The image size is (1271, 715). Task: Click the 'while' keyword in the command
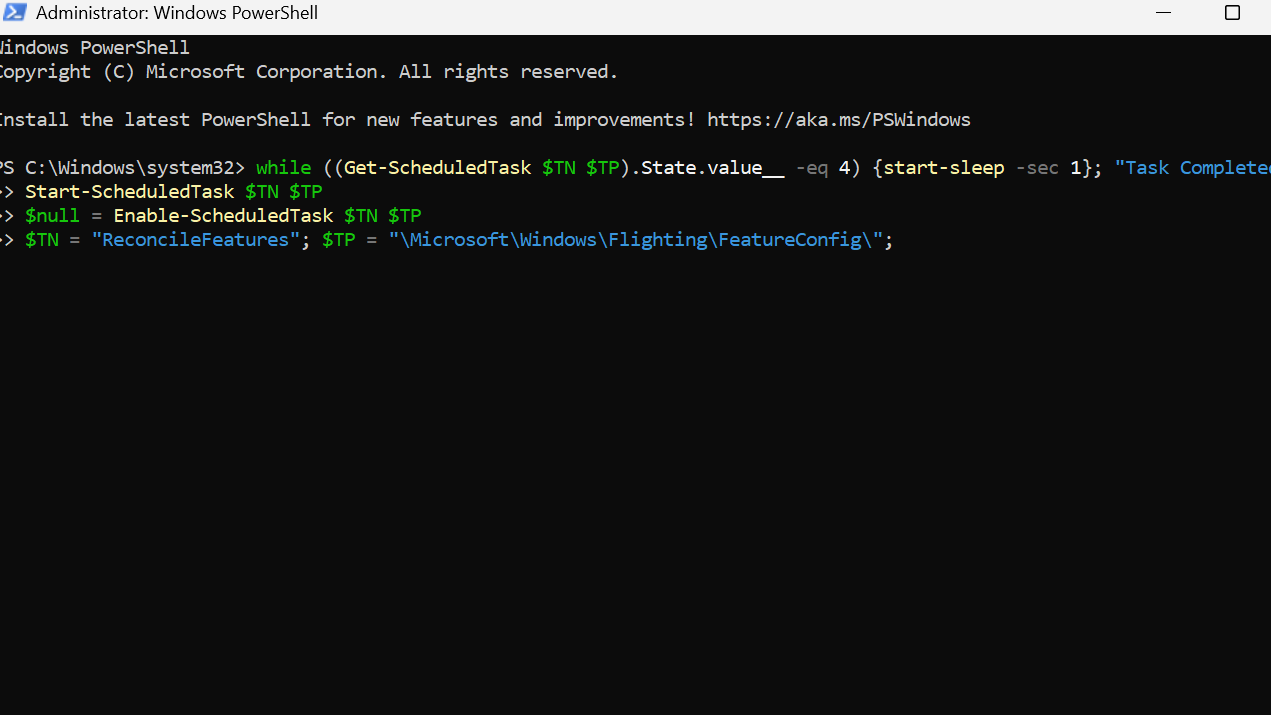point(283,168)
